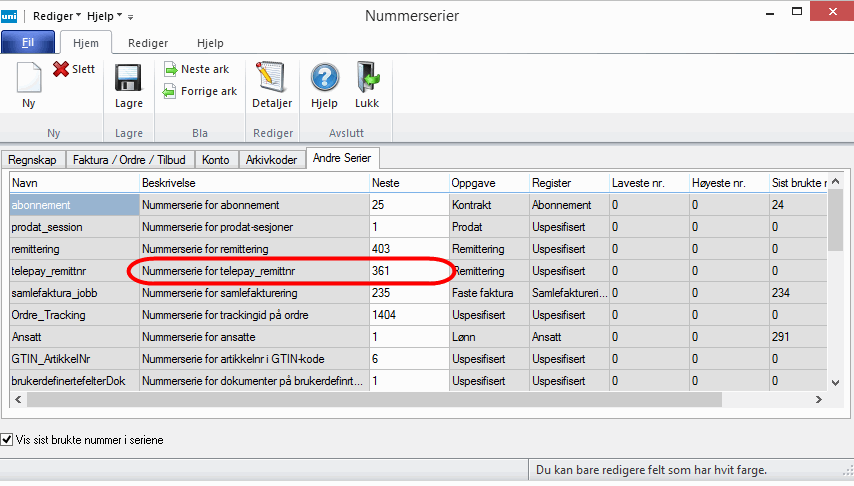
Task: Click the Slett delete icon
Action: click(62, 69)
